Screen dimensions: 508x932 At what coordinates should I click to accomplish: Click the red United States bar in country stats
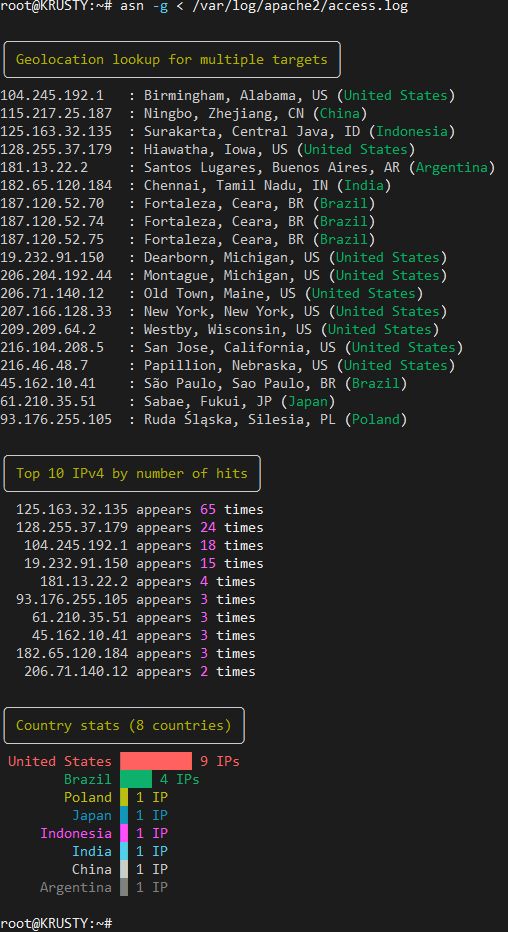(x=156, y=761)
